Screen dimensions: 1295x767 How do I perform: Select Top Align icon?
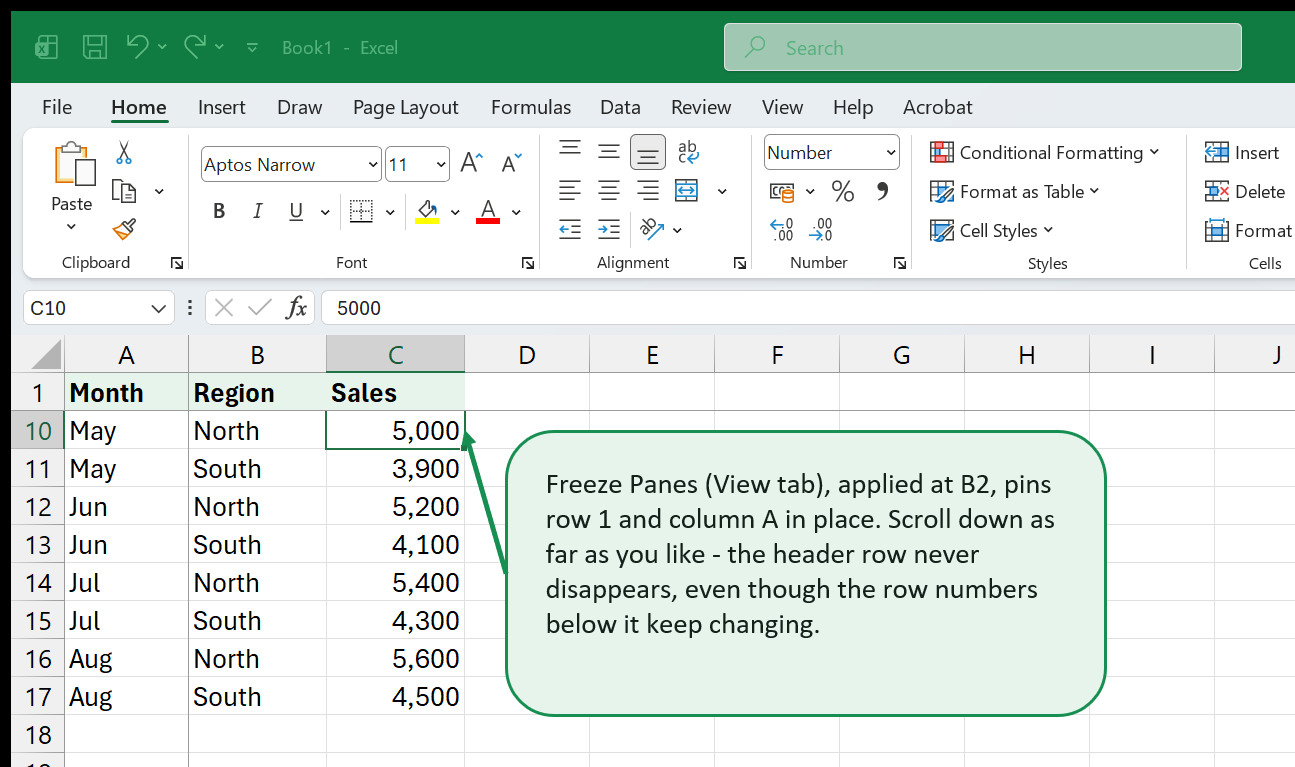(x=570, y=151)
